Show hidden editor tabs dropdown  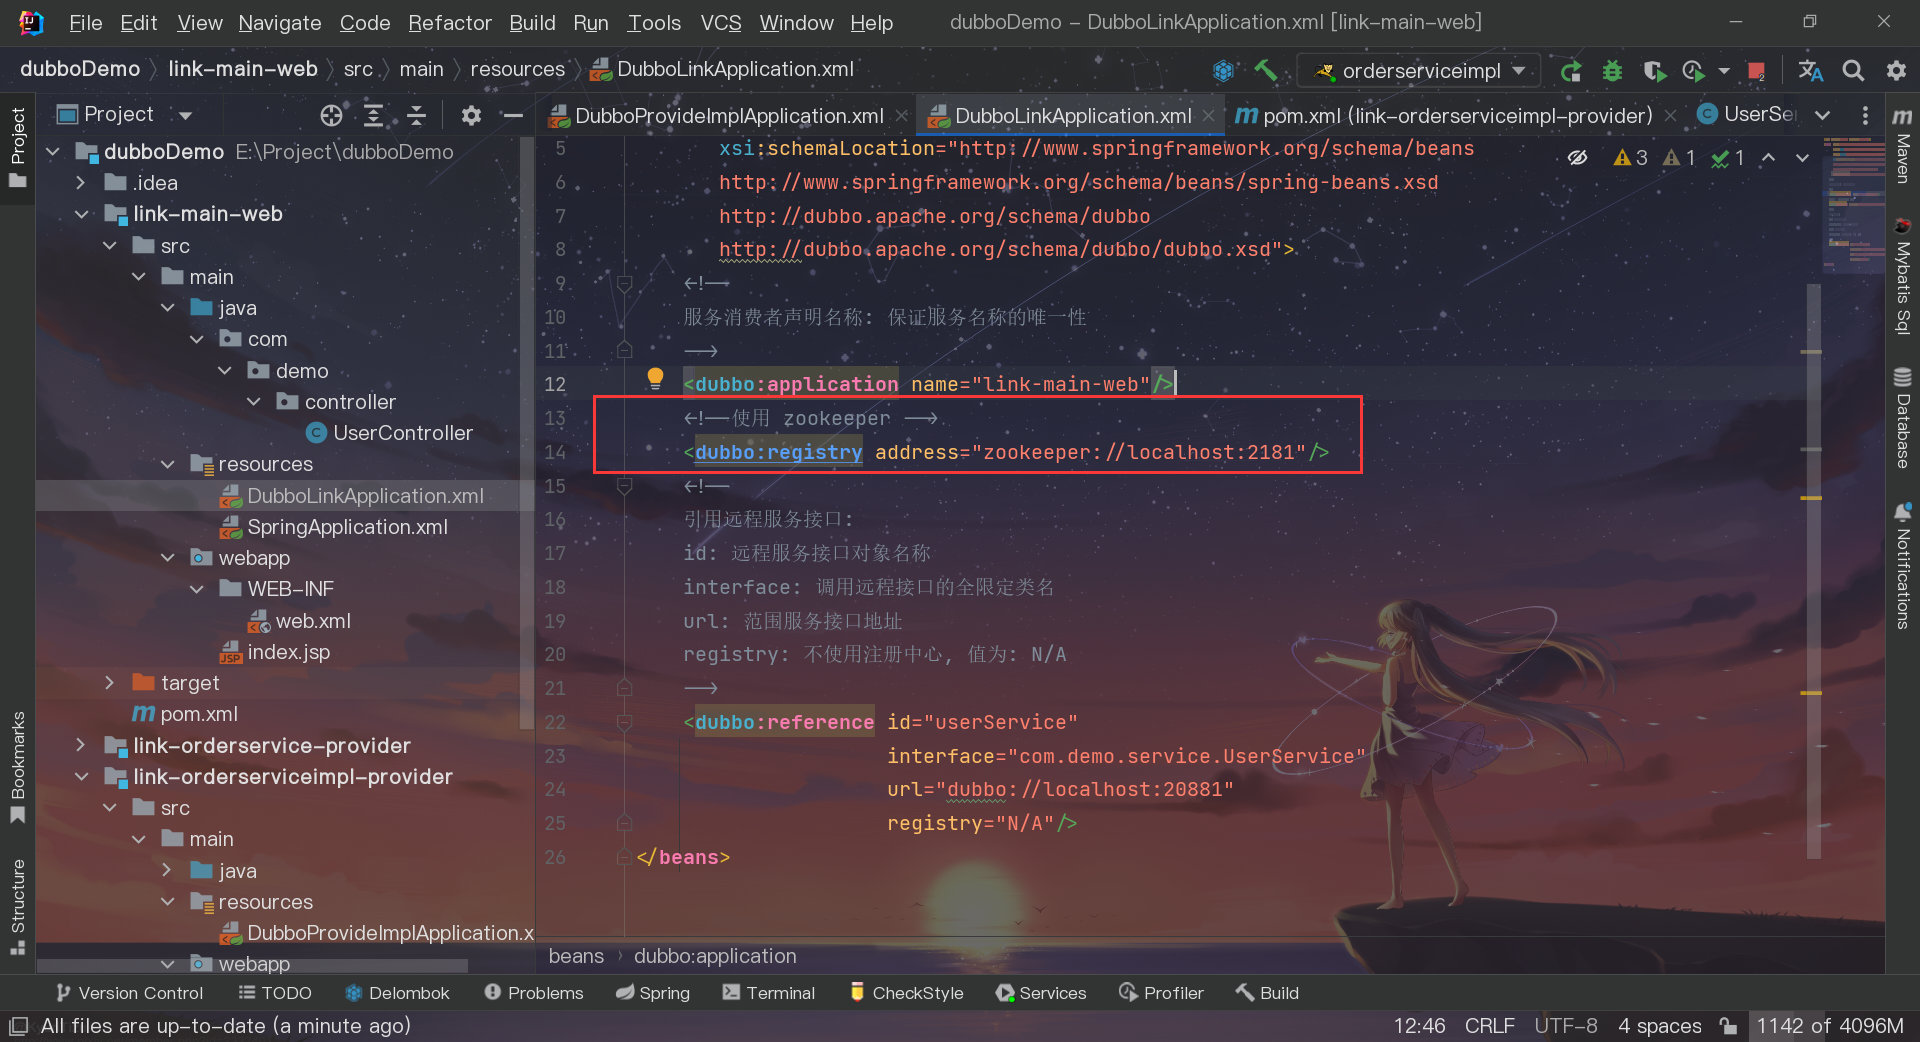(x=1823, y=115)
